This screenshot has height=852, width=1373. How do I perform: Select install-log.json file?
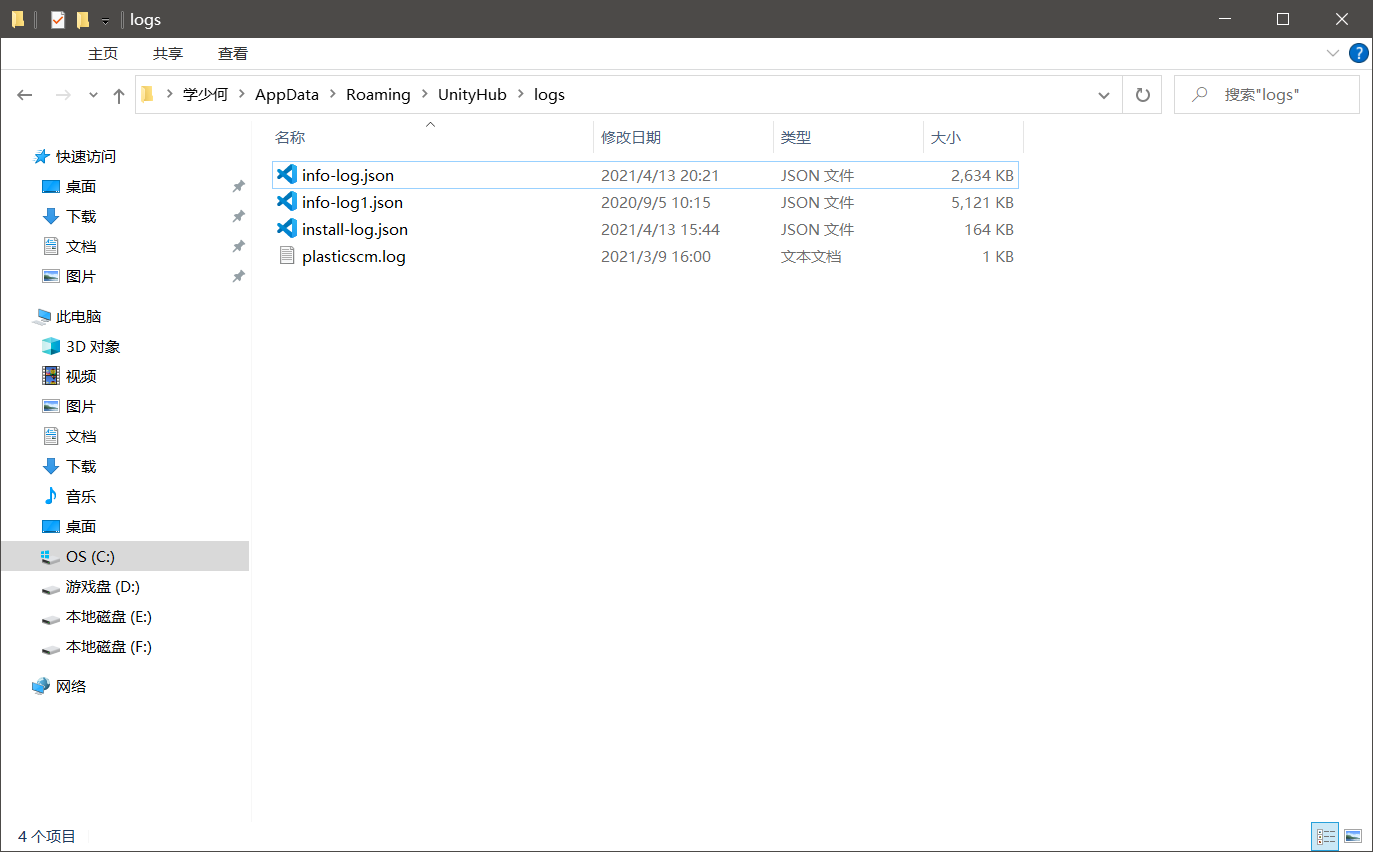coord(645,229)
